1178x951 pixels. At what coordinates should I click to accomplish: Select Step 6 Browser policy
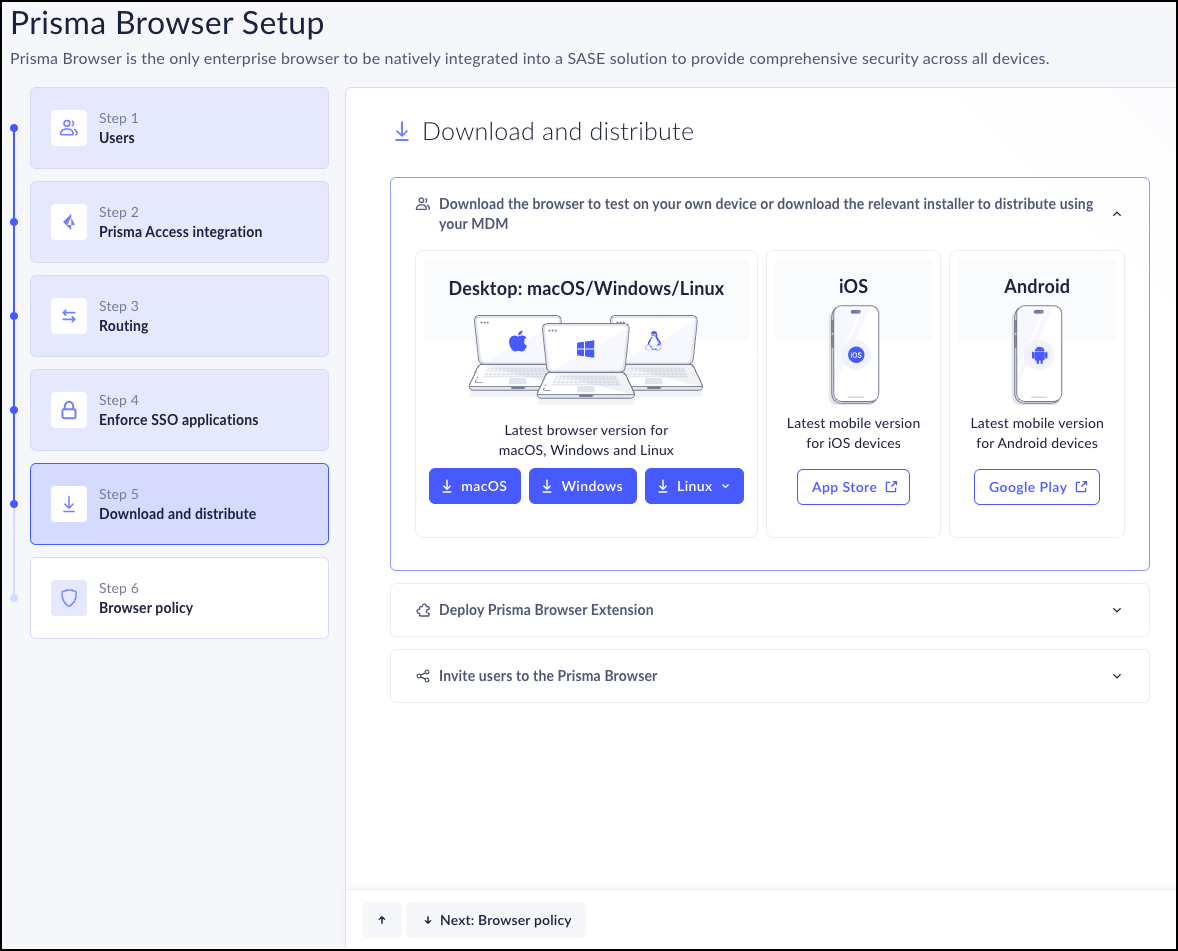pyautogui.click(x=179, y=598)
